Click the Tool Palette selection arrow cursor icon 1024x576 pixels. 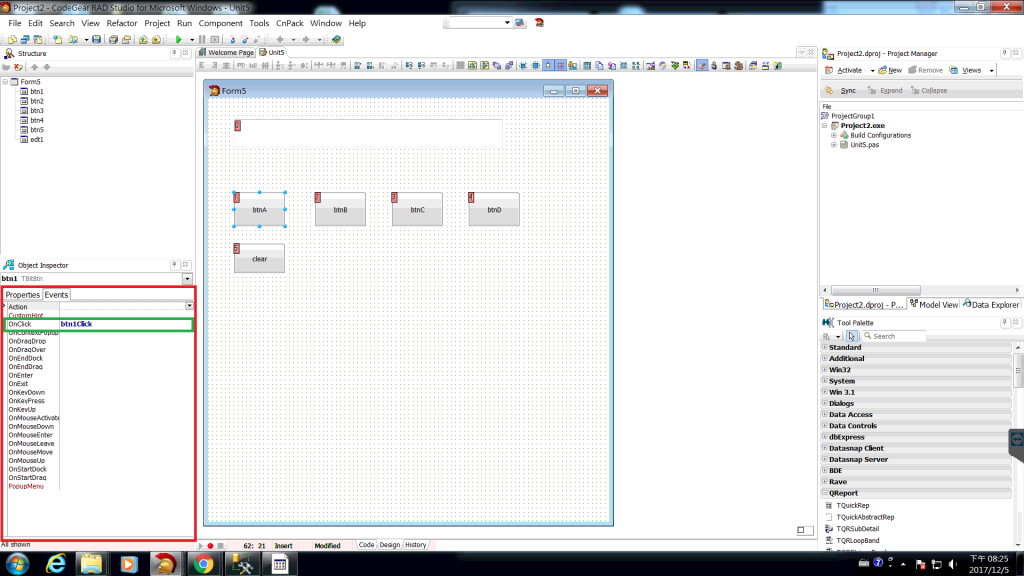click(x=852, y=336)
